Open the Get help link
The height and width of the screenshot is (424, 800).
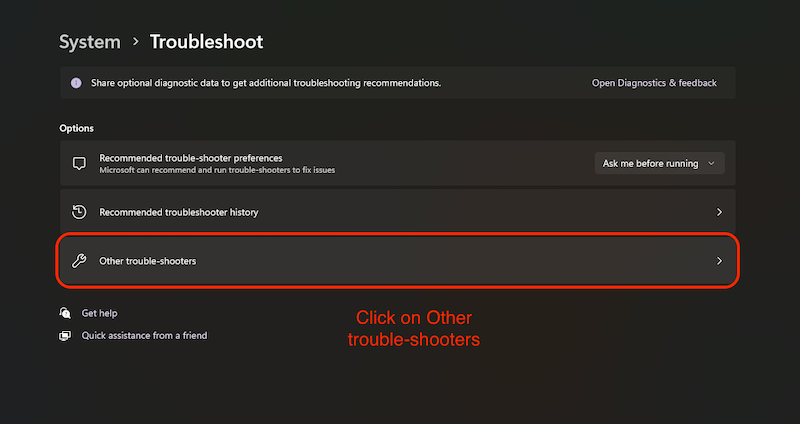(99, 313)
